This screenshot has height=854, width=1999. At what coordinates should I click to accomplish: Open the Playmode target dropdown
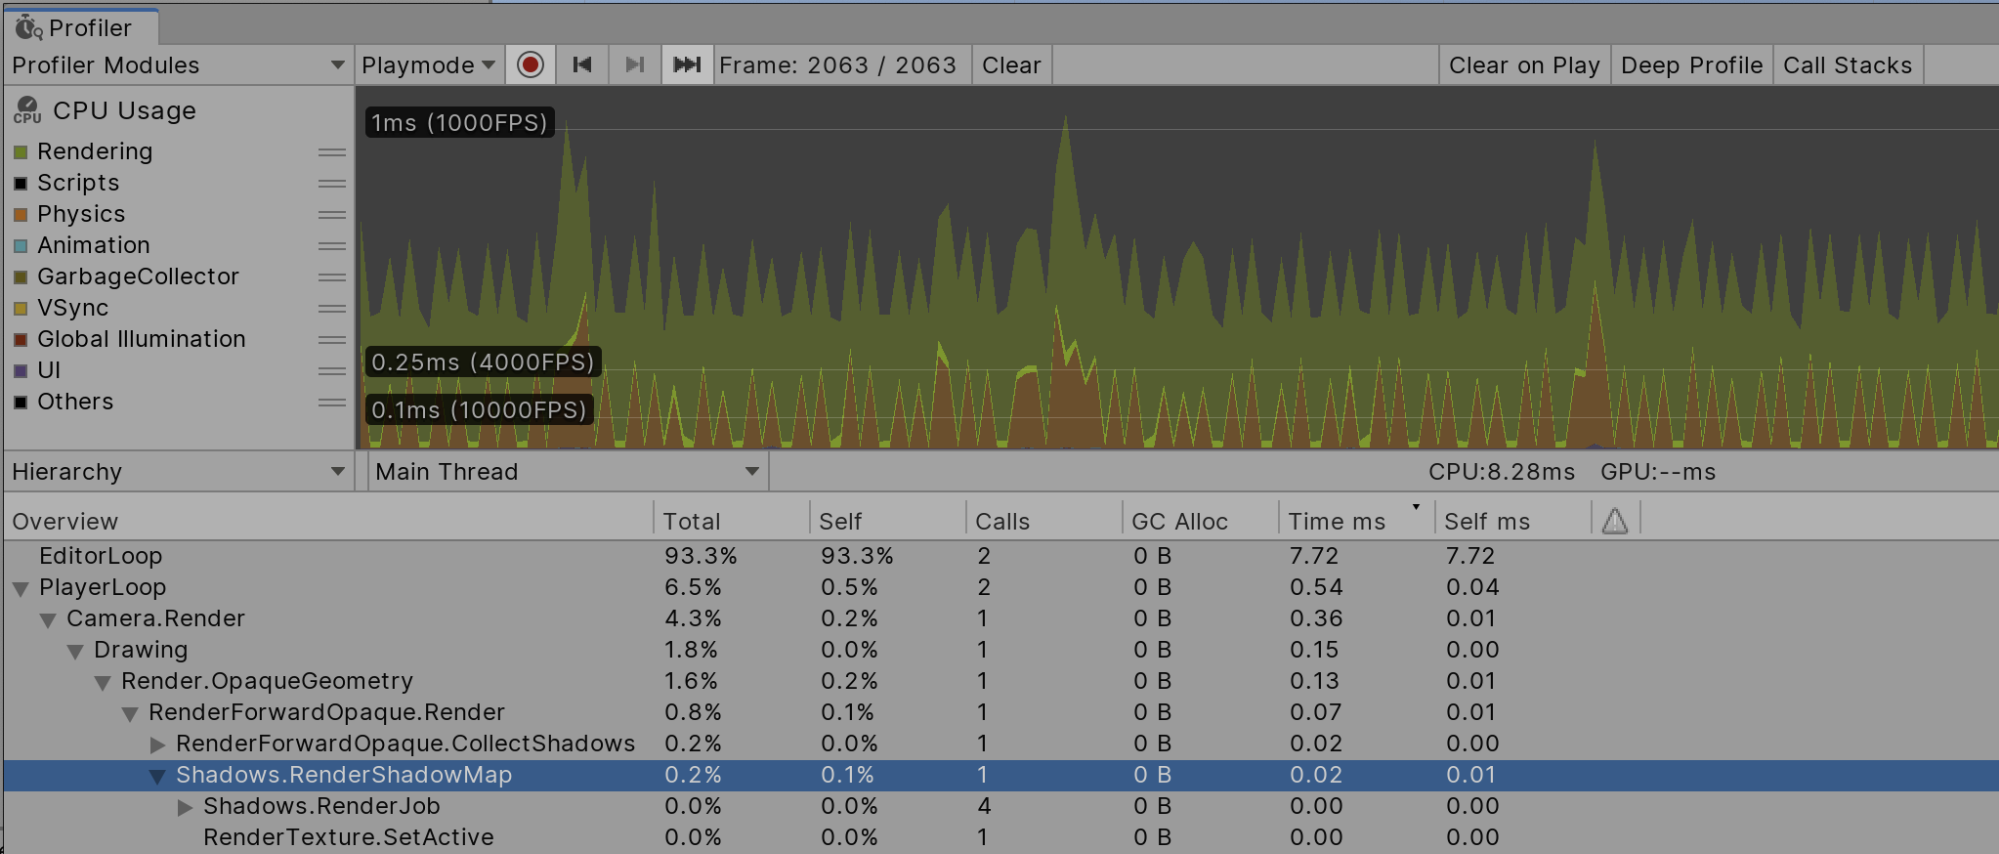click(428, 65)
